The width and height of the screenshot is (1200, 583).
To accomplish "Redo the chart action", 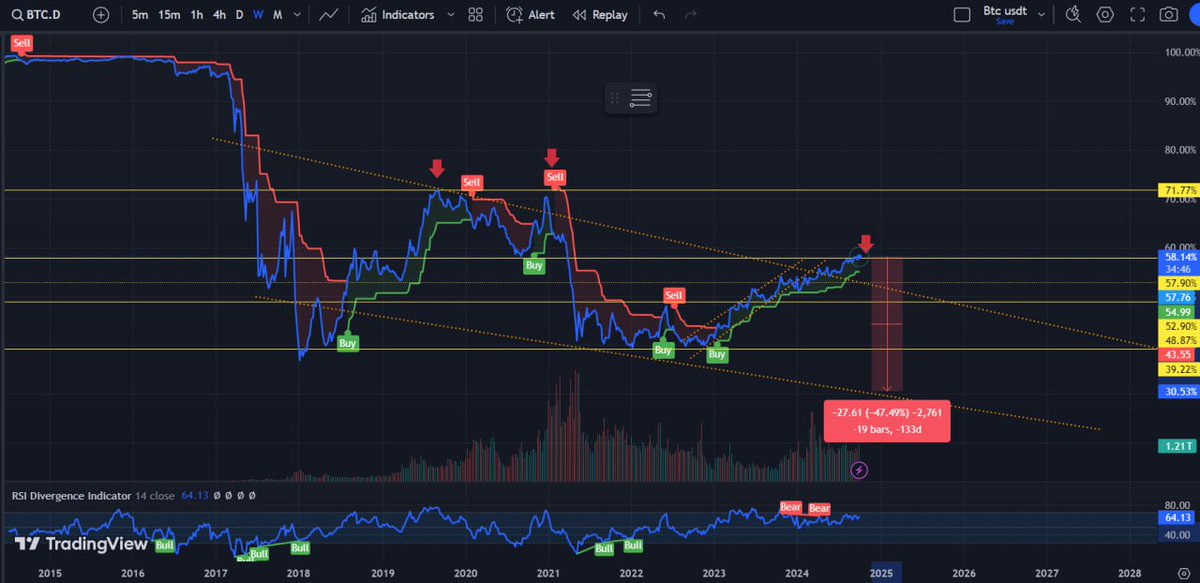I will coord(690,15).
